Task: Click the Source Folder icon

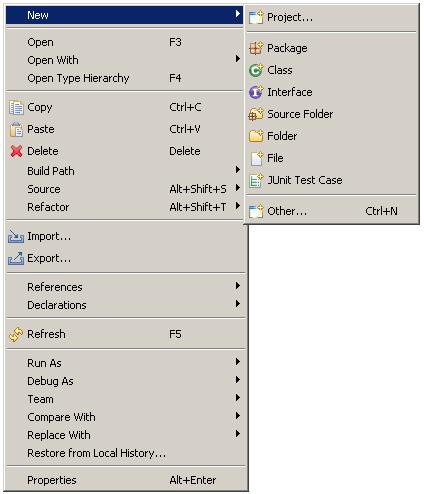Action: (256, 114)
